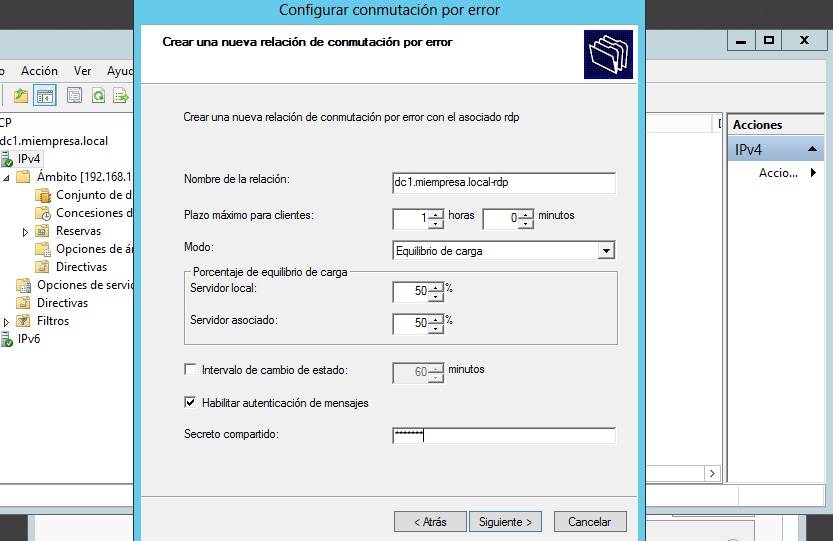Click the Cancelar button
The height and width of the screenshot is (541, 833).
click(589, 522)
